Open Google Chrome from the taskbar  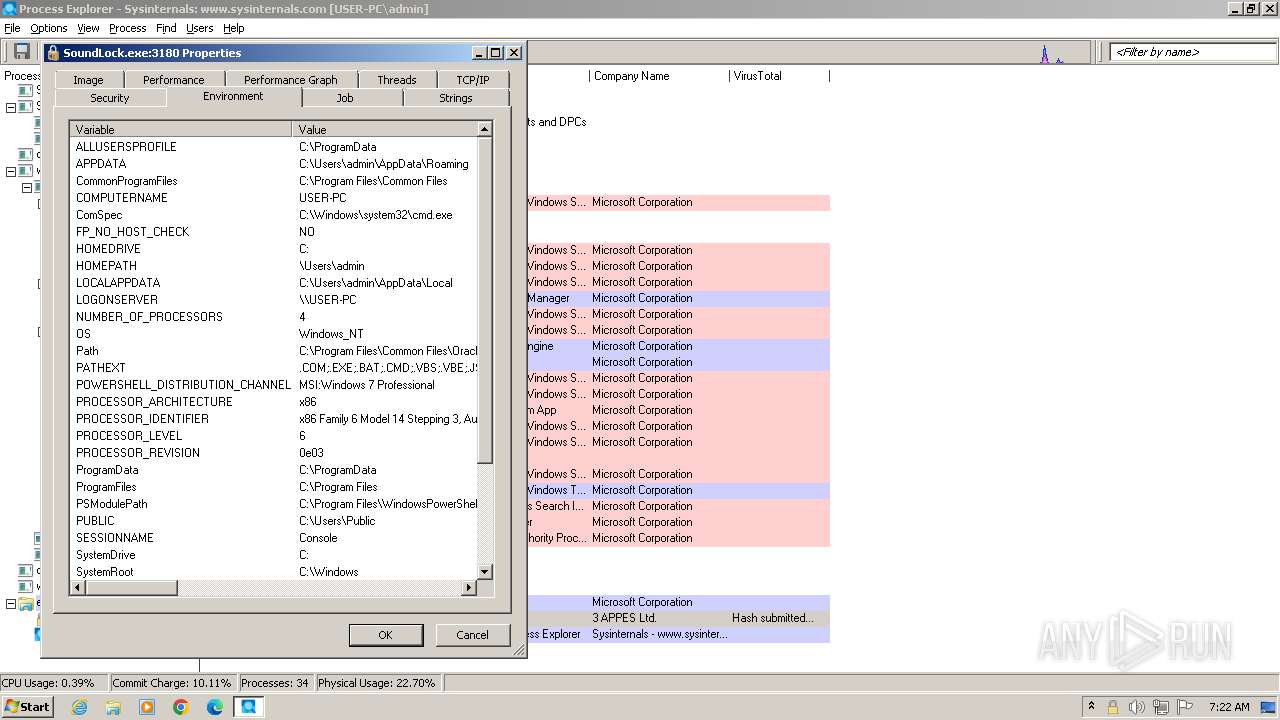point(181,707)
